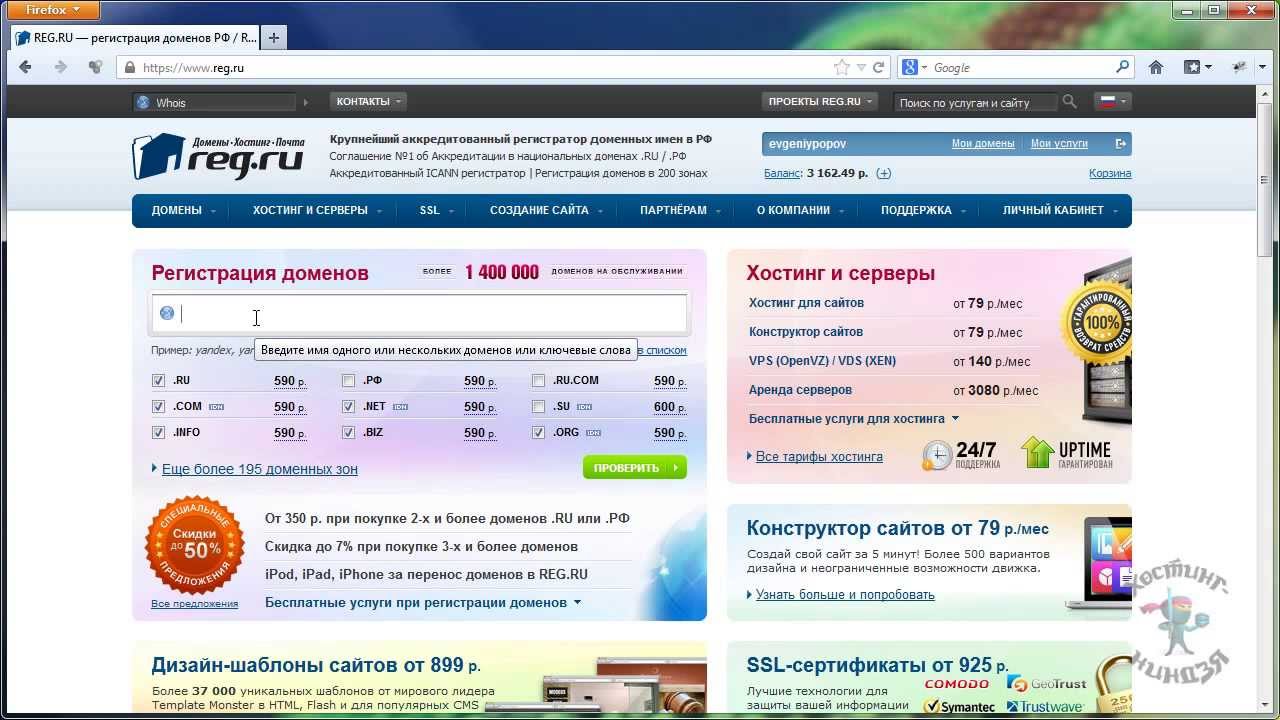Follow Узнать больше и попробовать link

(x=845, y=594)
